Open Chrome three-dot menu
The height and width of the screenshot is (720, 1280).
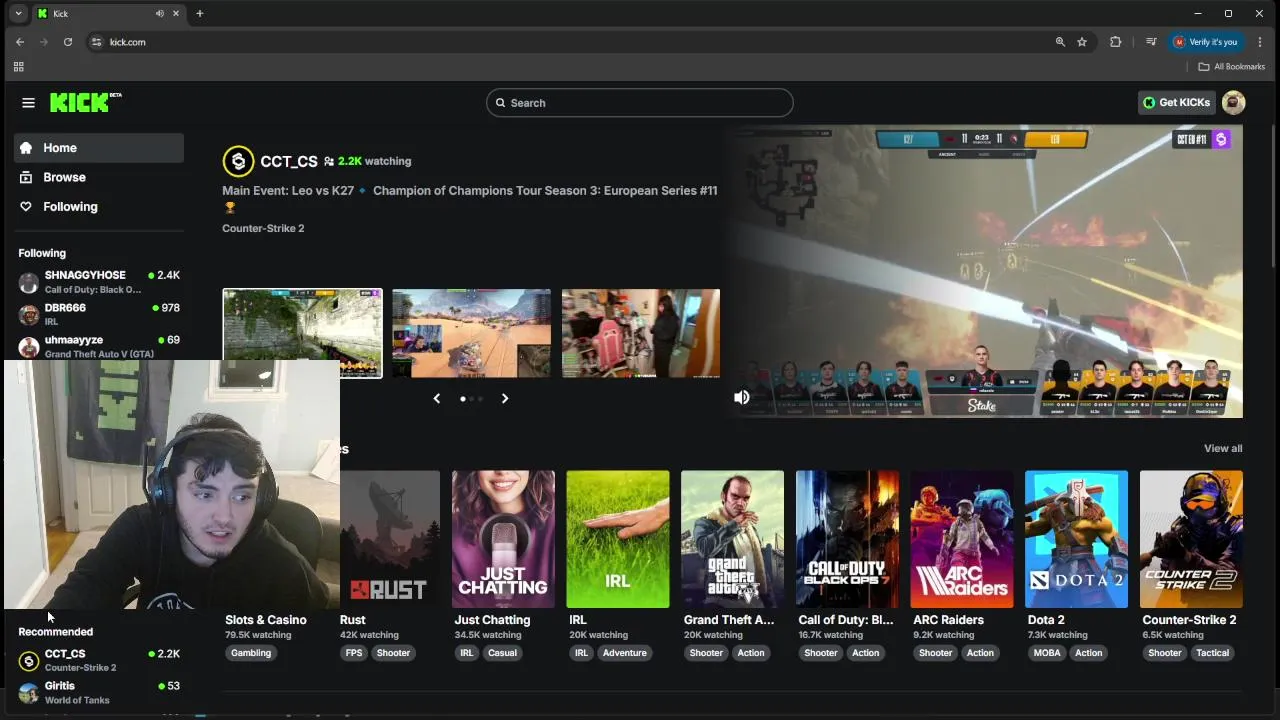pos(1260,42)
